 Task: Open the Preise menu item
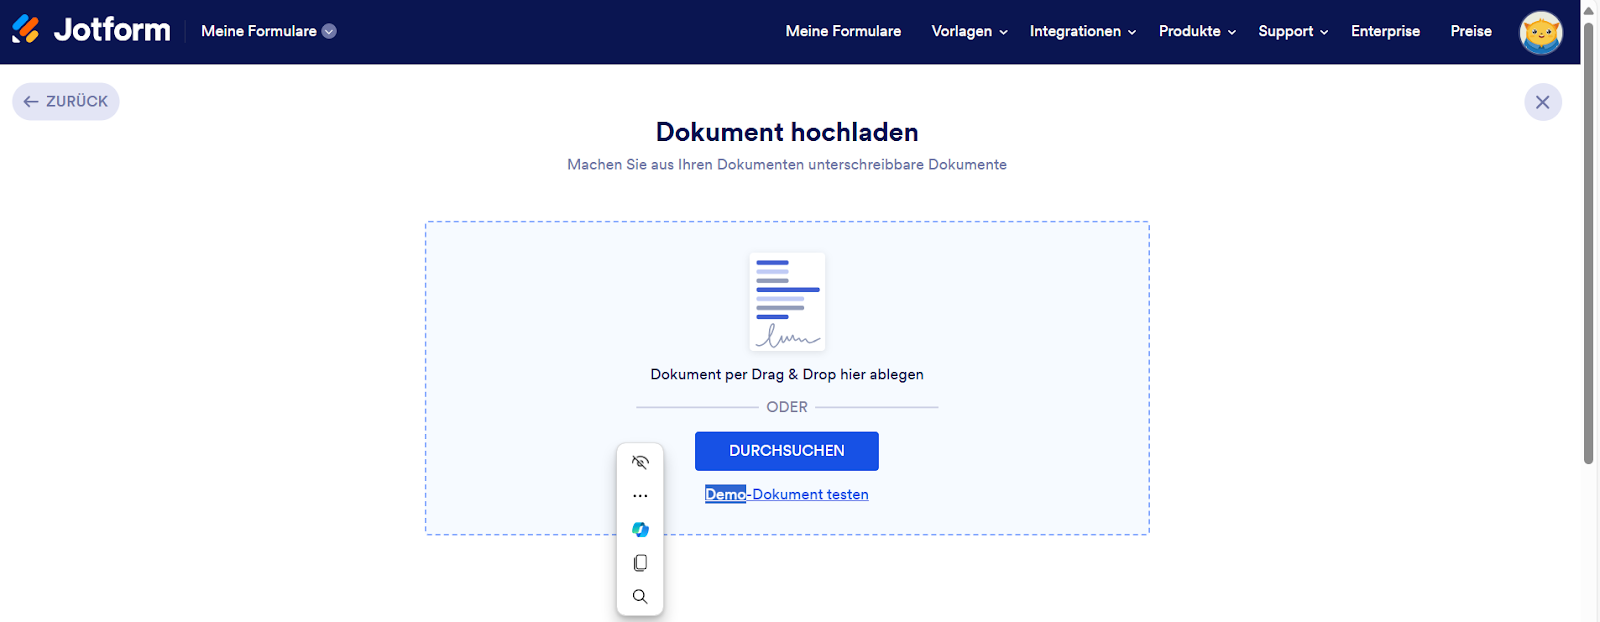coord(1470,32)
